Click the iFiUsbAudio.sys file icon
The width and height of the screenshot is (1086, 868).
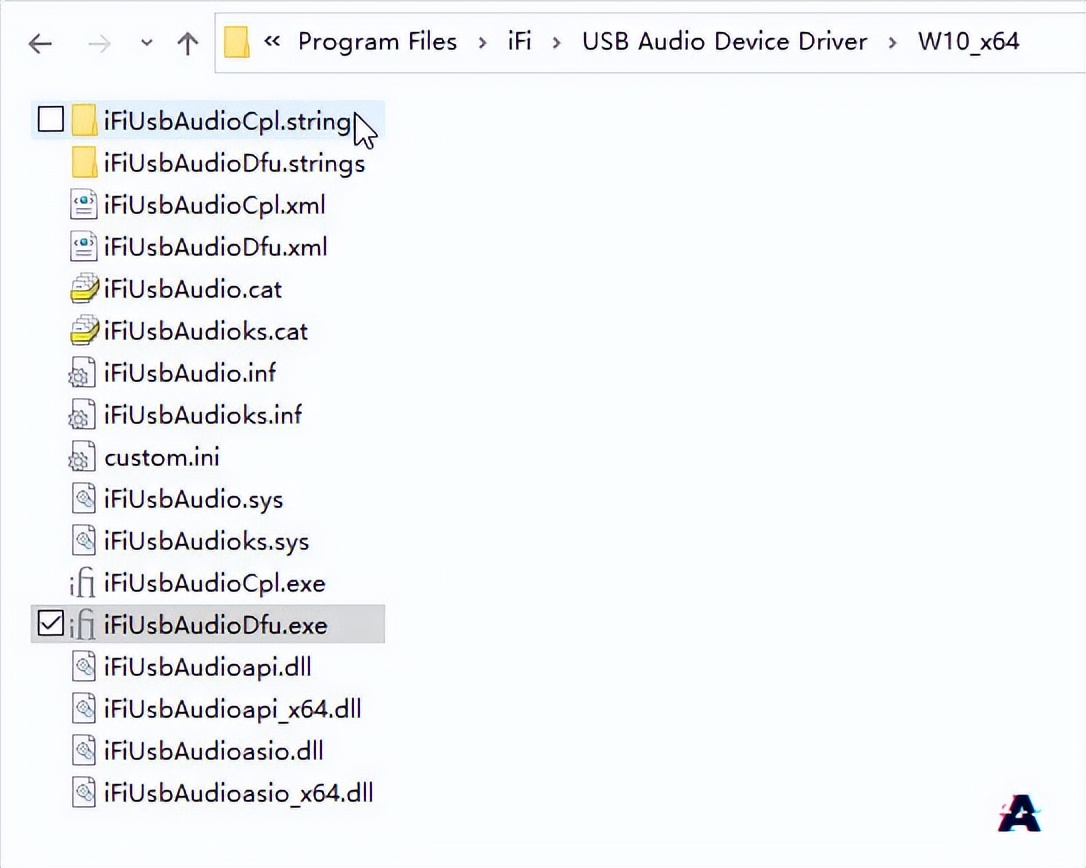(x=84, y=499)
